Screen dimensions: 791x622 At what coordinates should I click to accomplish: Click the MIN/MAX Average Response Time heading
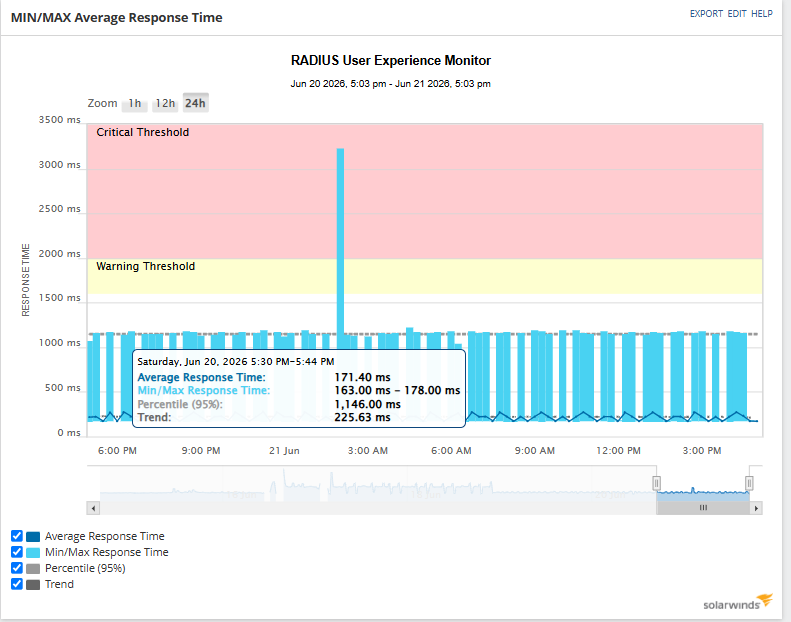click(117, 18)
